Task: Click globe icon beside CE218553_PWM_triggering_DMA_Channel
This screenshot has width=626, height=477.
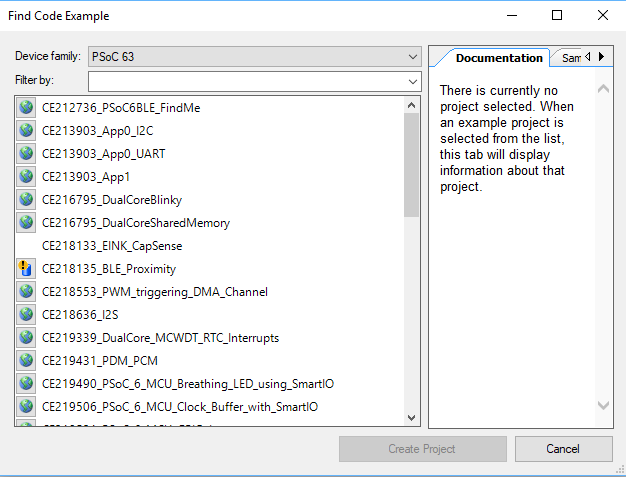Action: [x=26, y=291]
